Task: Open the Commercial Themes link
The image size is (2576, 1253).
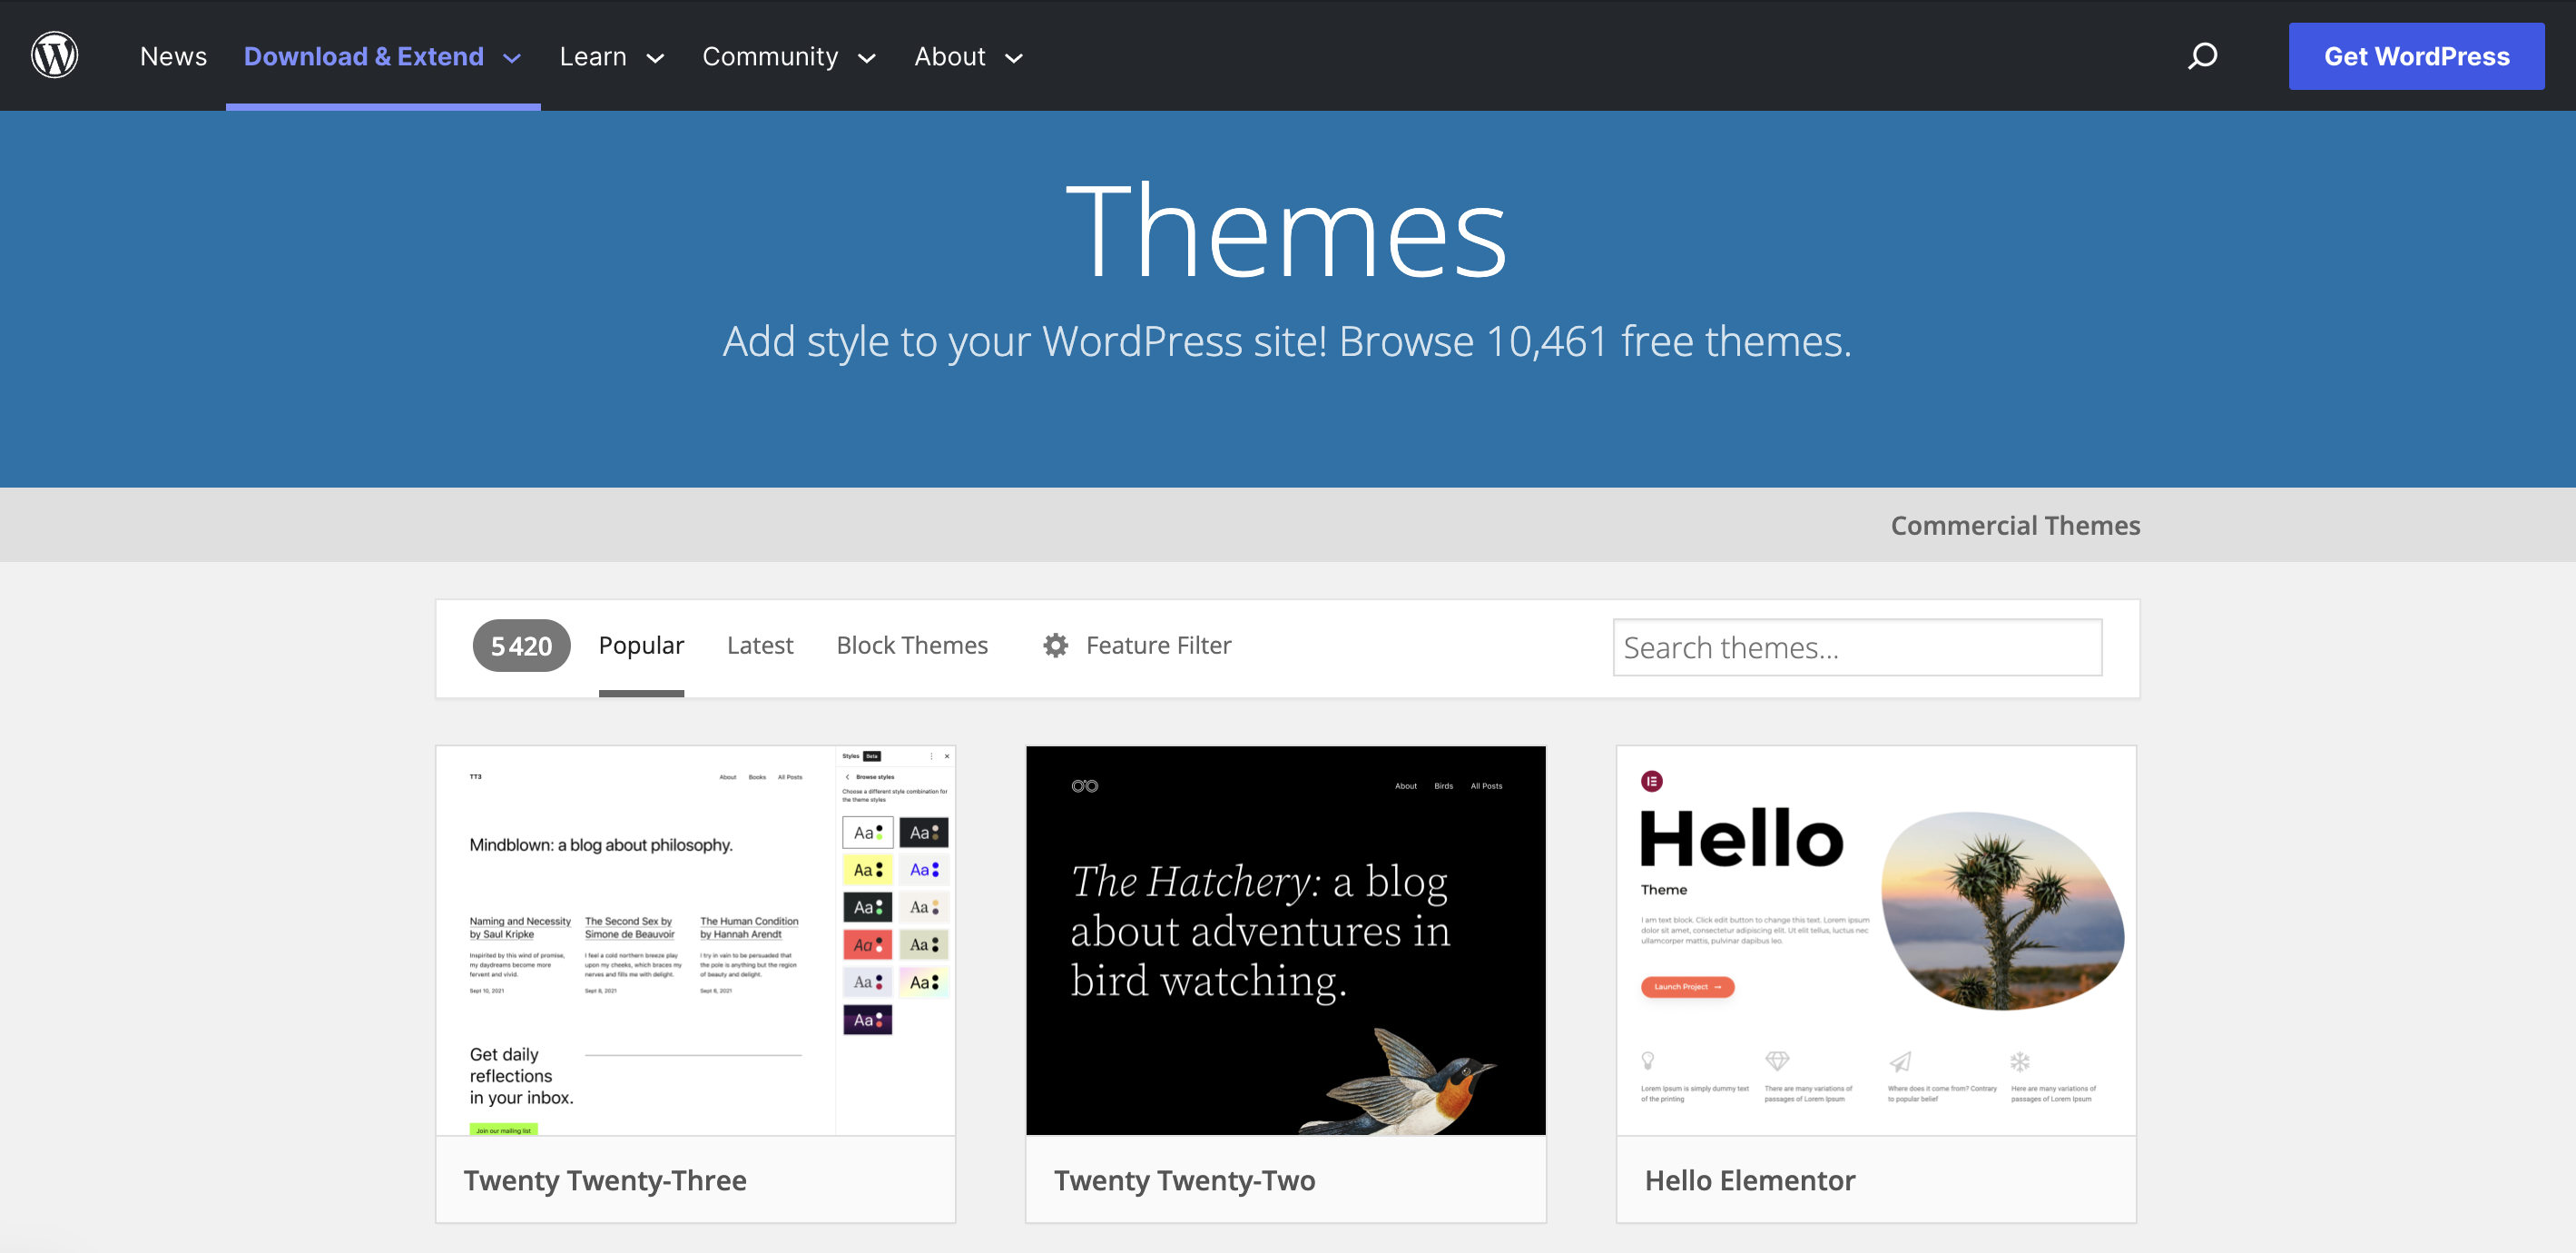Action: click(2015, 524)
